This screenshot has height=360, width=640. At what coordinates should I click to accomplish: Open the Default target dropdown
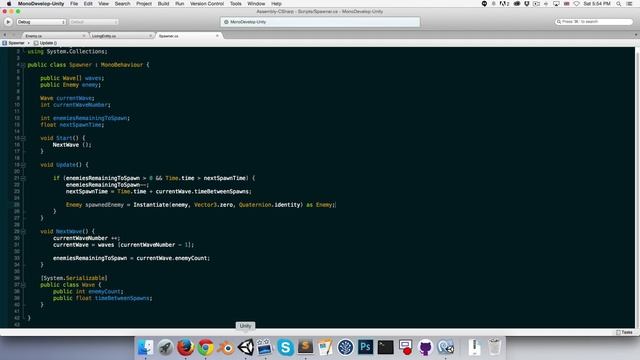(94, 22)
